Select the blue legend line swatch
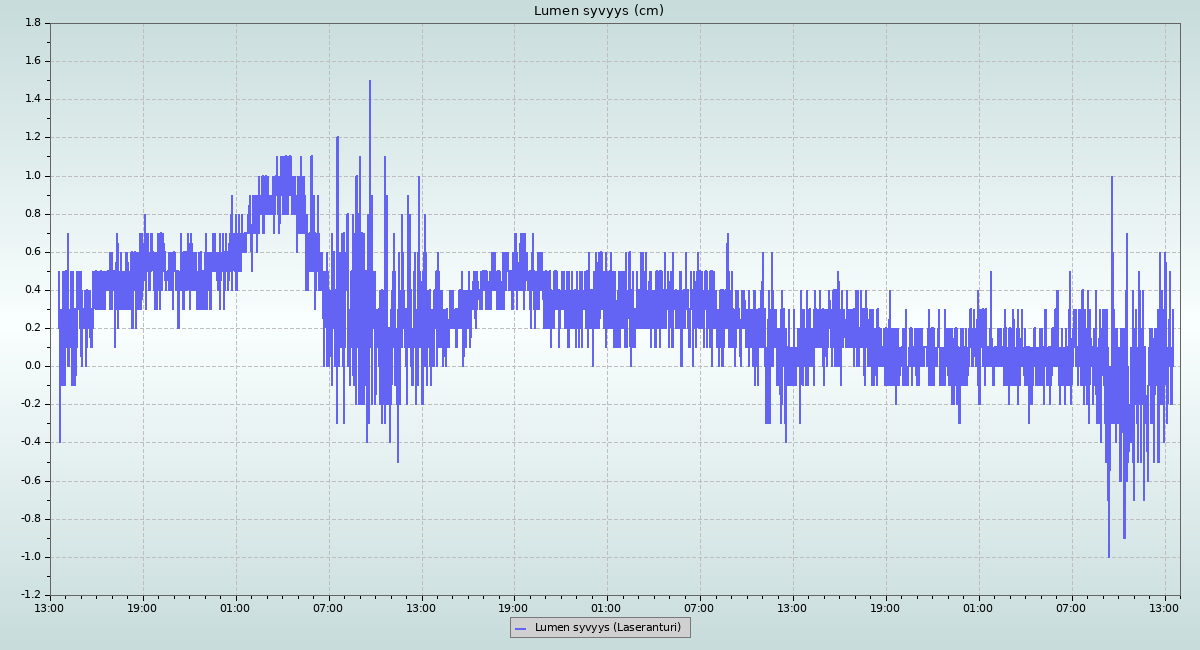 point(520,628)
